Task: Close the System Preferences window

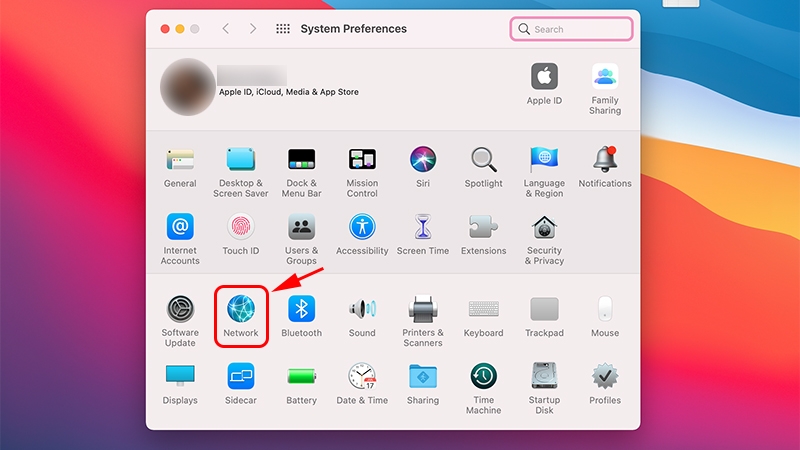Action: pyautogui.click(x=165, y=29)
